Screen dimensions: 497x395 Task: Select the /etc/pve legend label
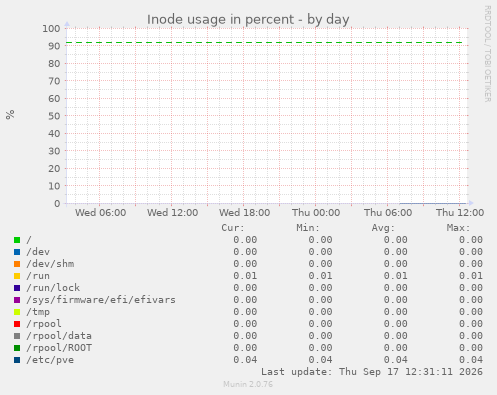(50, 360)
